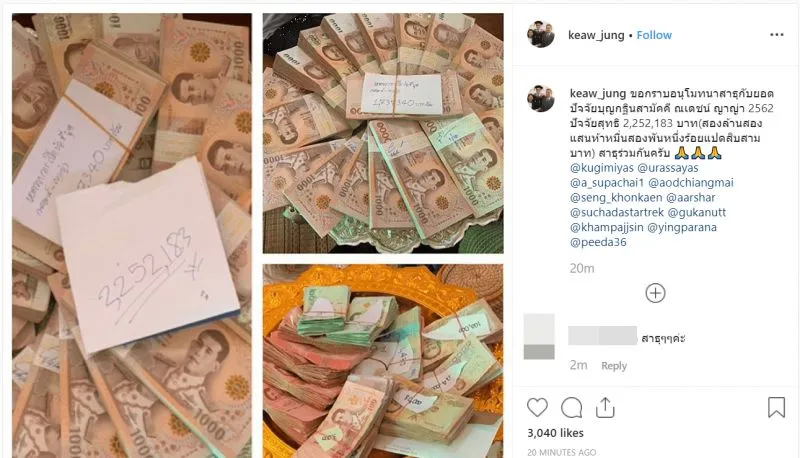Open keaw_jung profile picture in header

coord(541,35)
